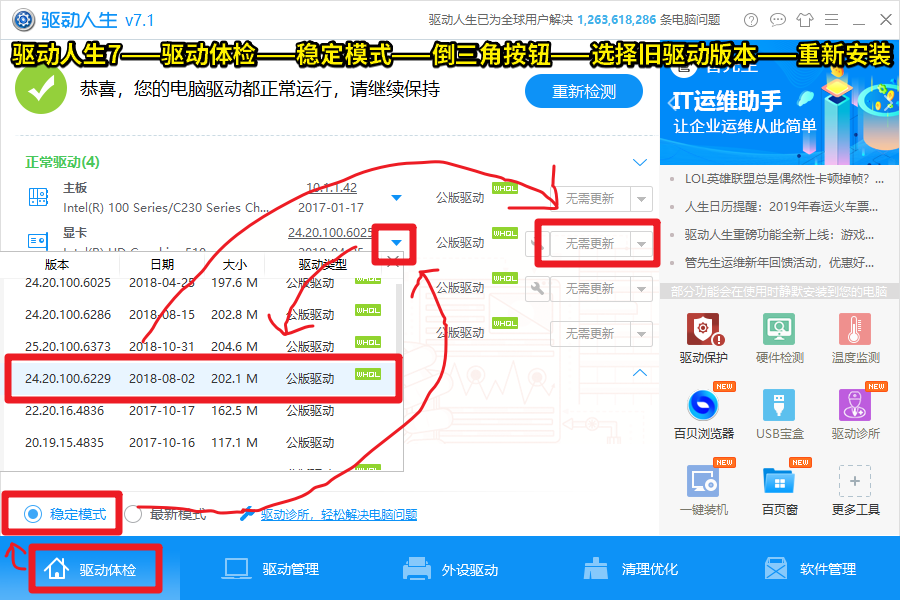Click 无需更新 button for 主板
Image resolution: width=900 pixels, height=600 pixels.
(x=590, y=199)
